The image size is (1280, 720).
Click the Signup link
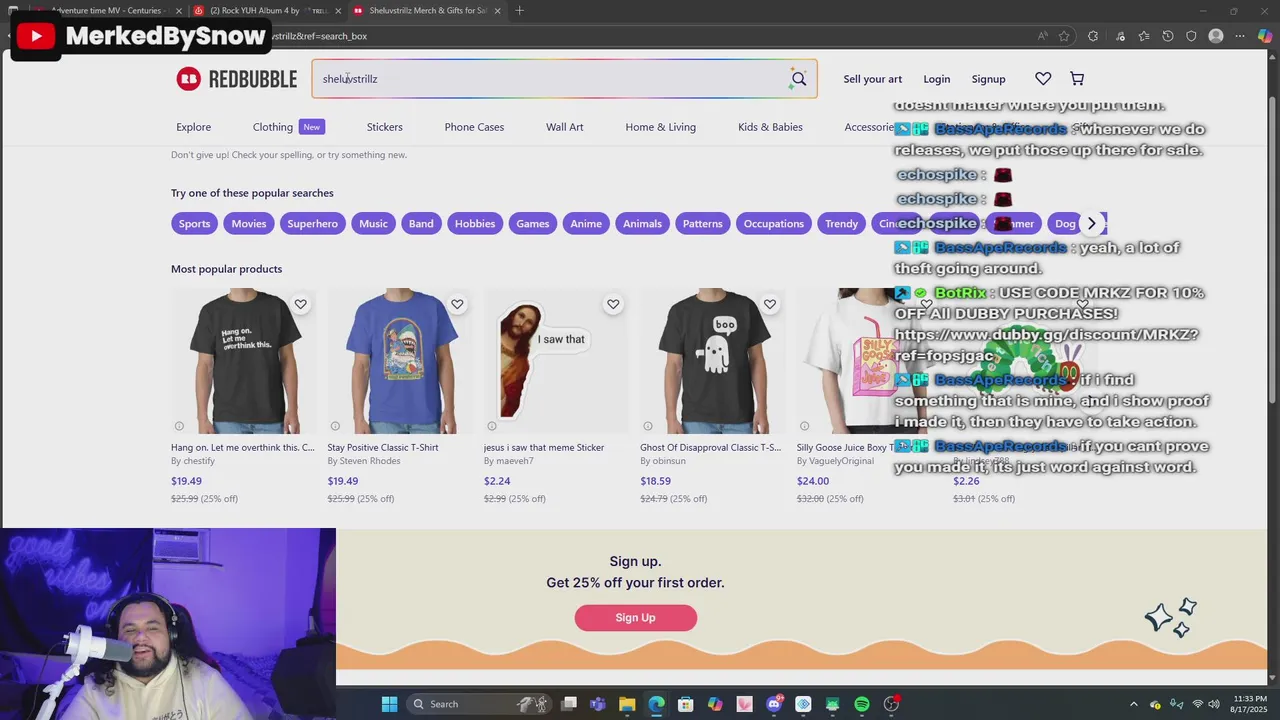tap(989, 79)
